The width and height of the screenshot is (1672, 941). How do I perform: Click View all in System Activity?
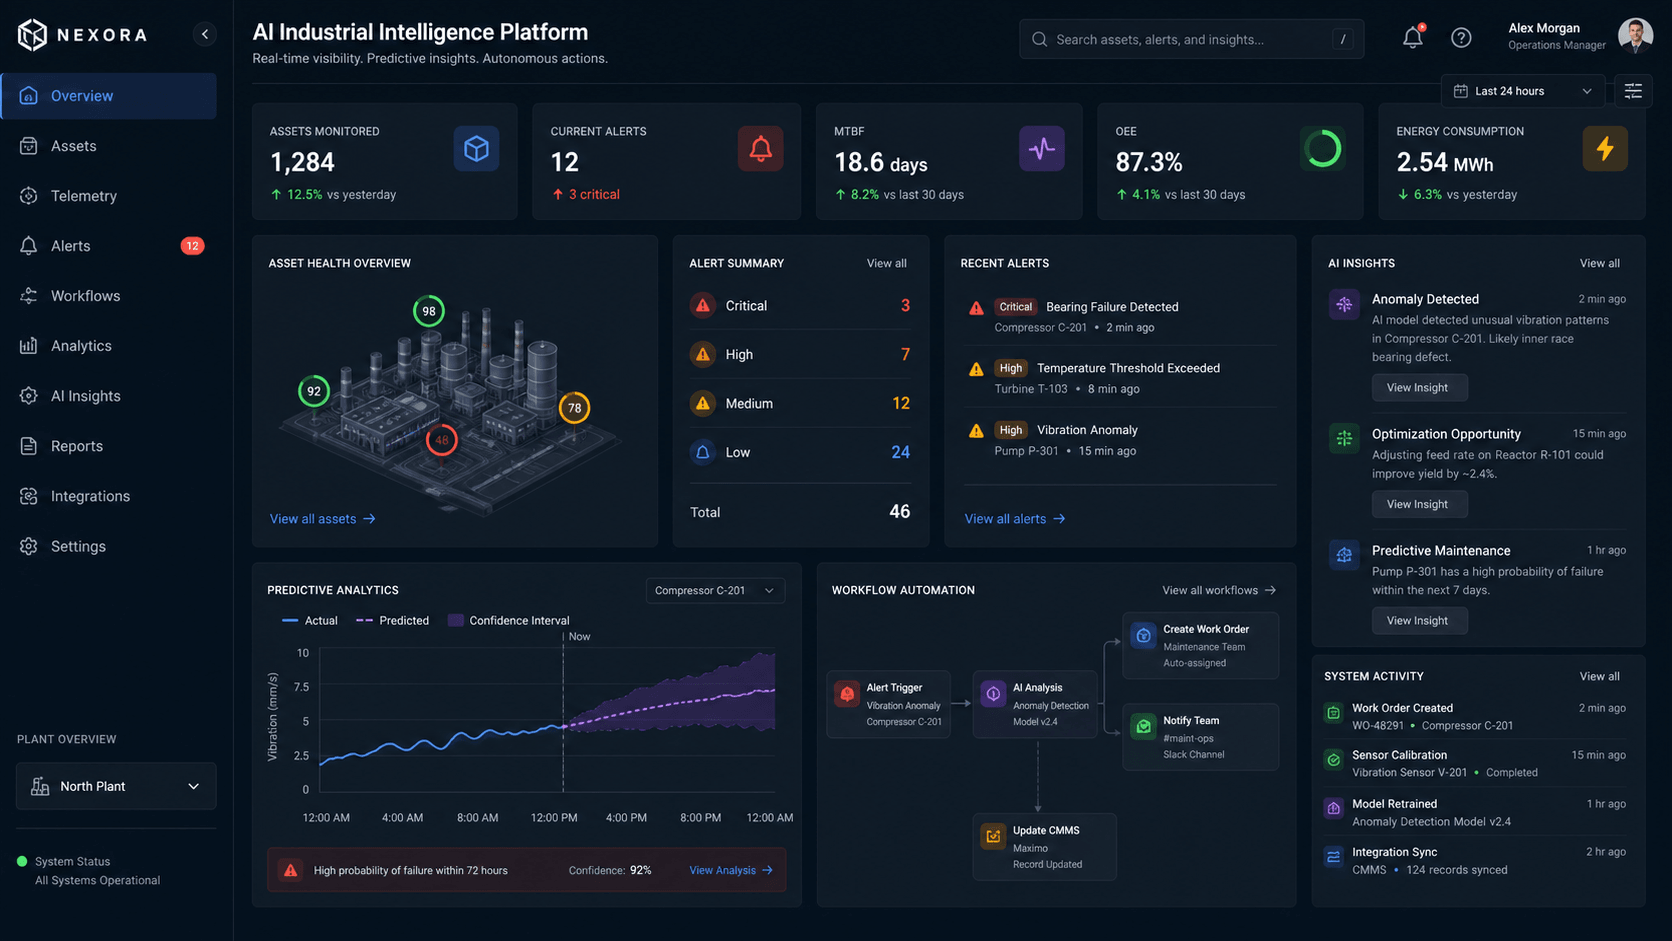1599,676
